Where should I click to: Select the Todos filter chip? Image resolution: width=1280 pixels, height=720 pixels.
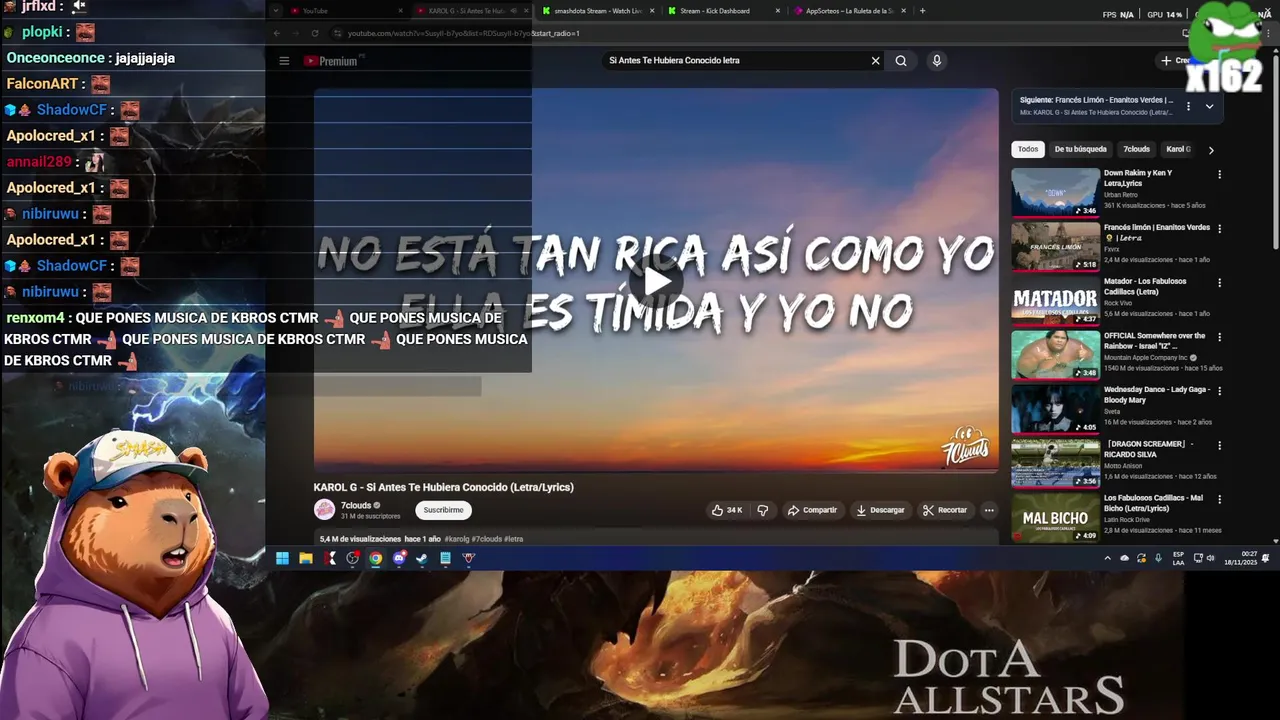1028,149
